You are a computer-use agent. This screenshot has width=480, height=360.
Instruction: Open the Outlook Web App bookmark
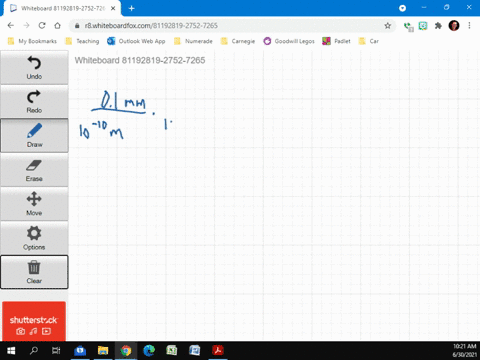[x=136, y=41]
